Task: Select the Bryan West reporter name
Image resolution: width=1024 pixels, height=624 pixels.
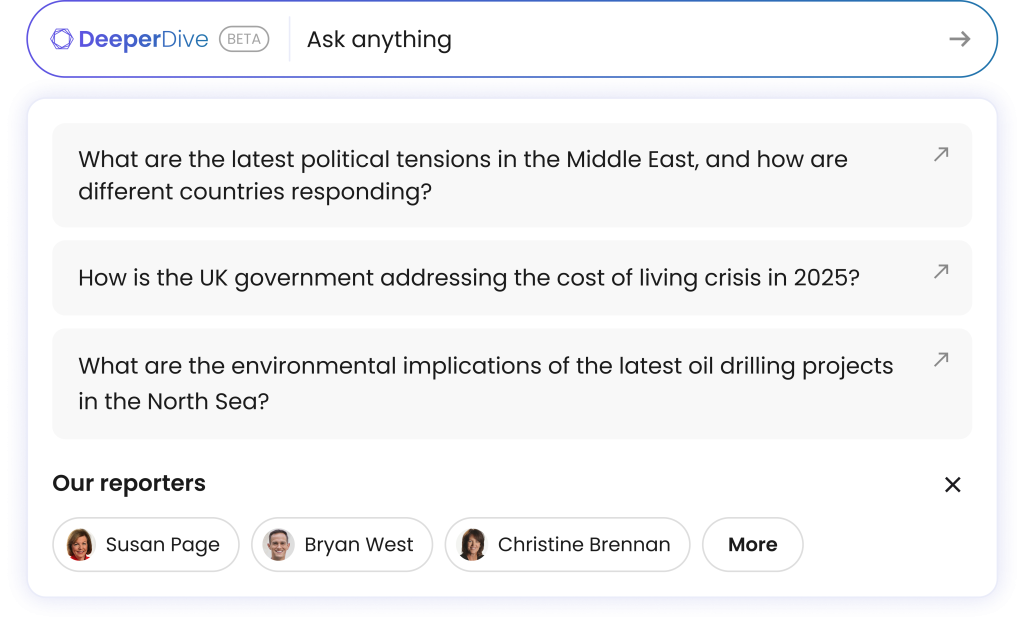Action: coord(358,544)
